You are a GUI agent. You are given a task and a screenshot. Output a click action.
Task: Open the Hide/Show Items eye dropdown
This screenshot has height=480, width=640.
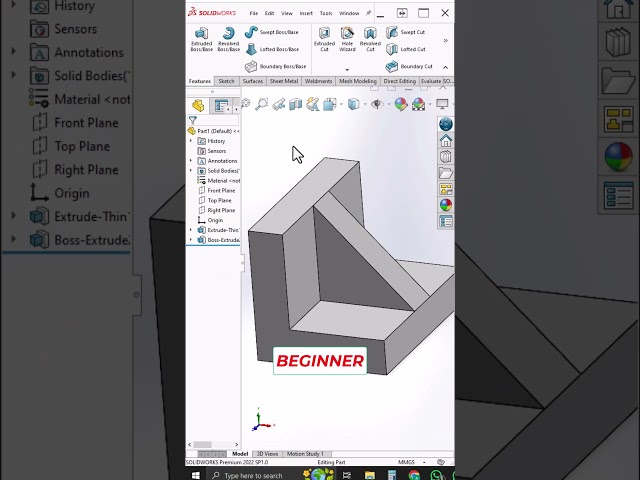tap(377, 104)
